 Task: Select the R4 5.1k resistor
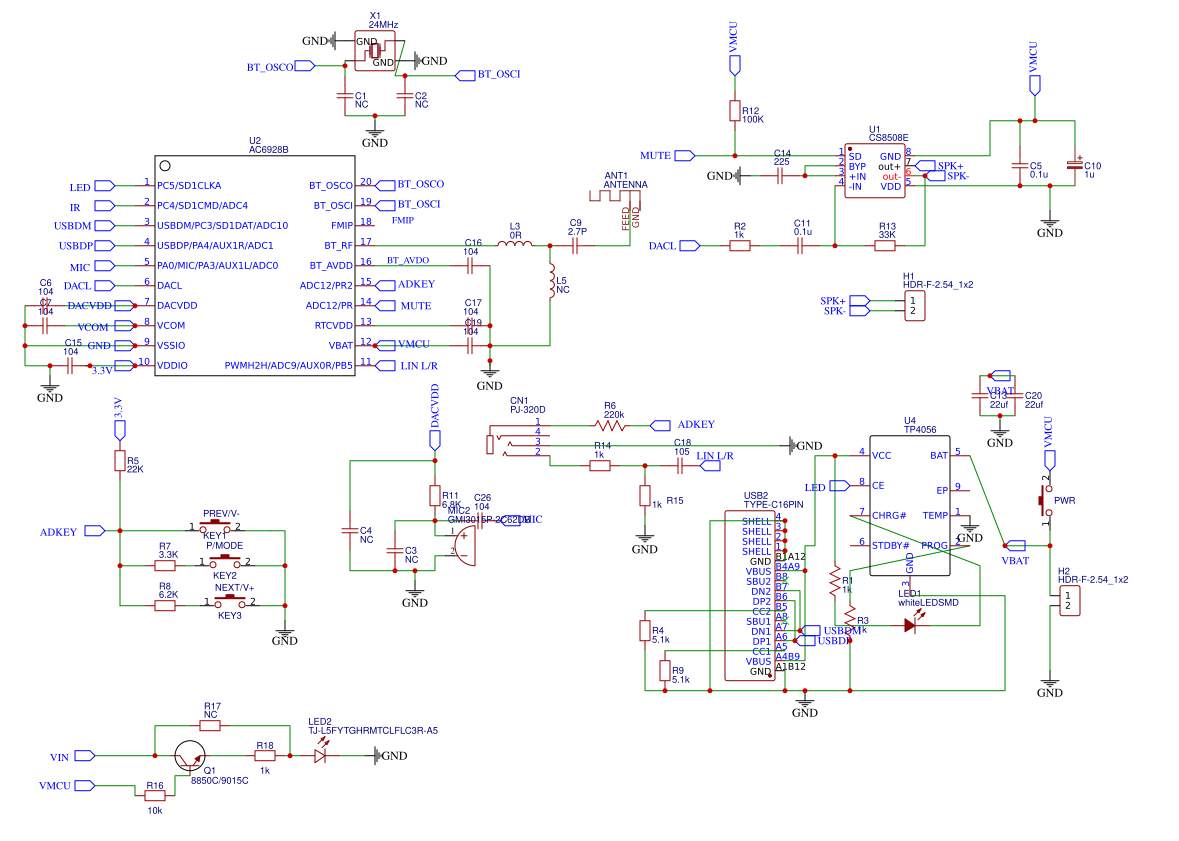(644, 630)
